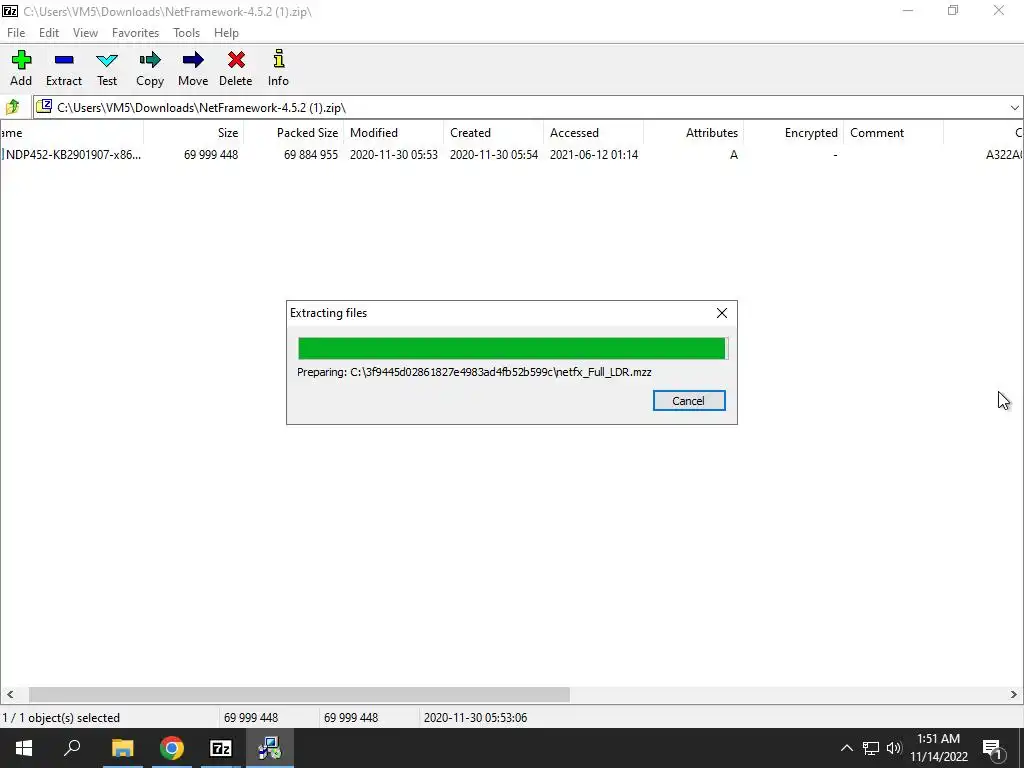Sort by the Comment column header
The width and height of the screenshot is (1024, 768).
click(893, 133)
